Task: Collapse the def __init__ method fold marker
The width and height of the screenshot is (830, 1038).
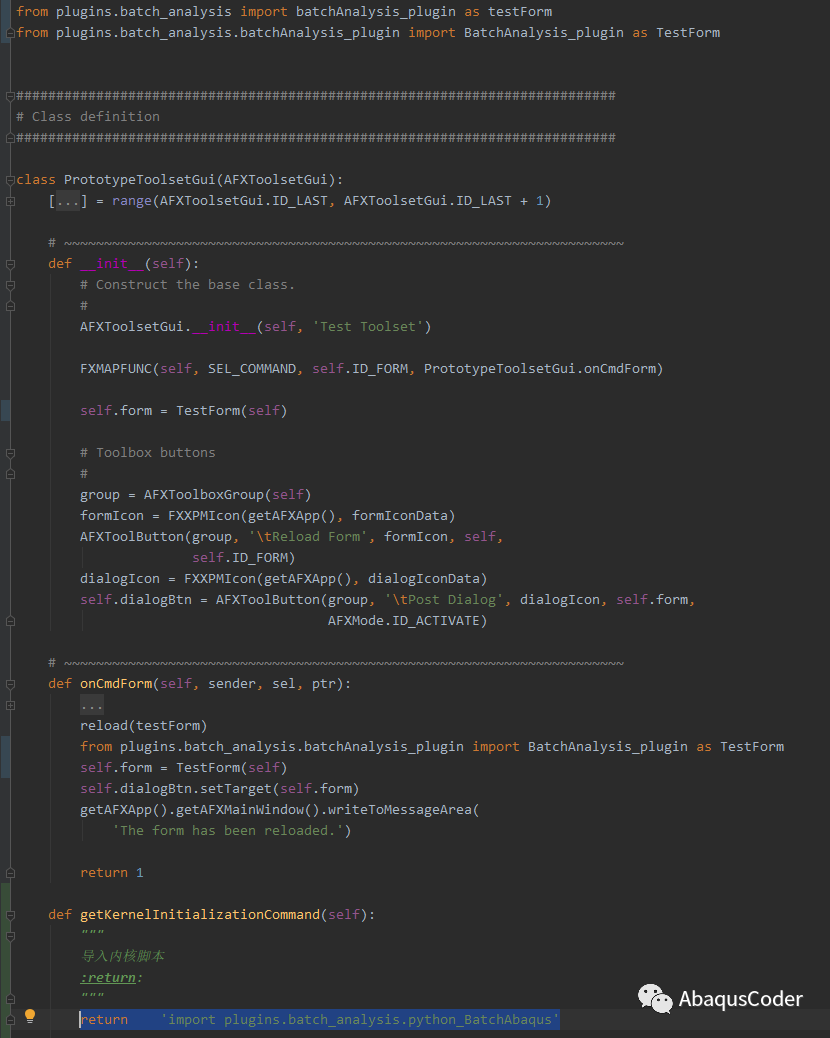Action: pyautogui.click(x=10, y=264)
